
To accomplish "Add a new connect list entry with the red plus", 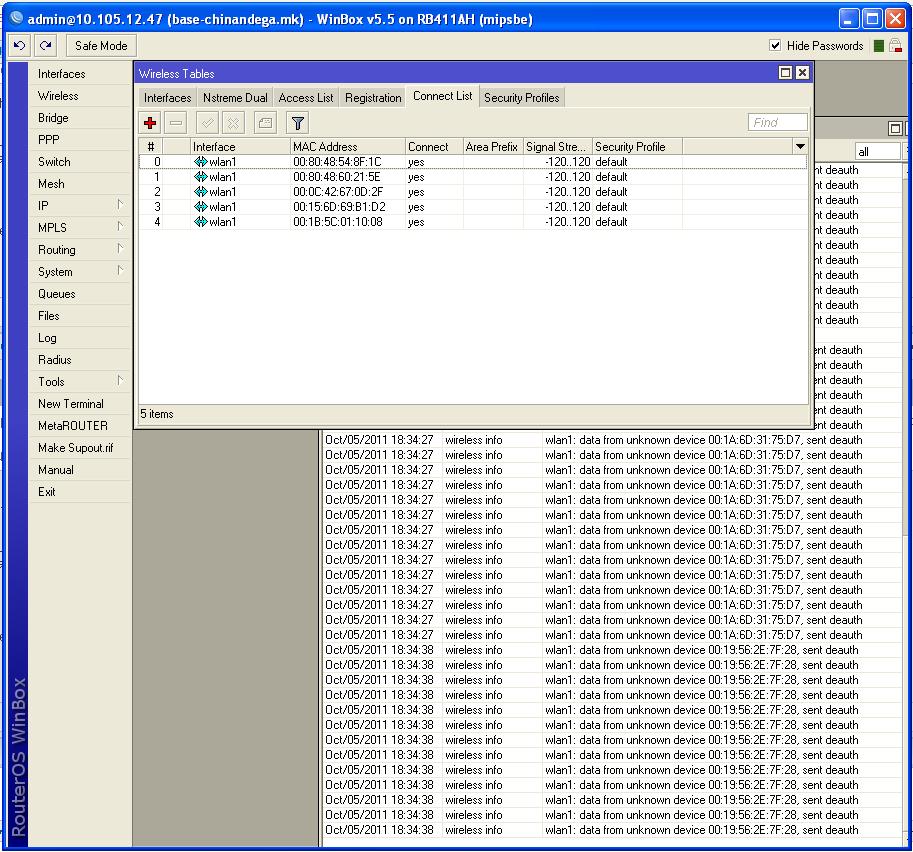I will pyautogui.click(x=150, y=123).
